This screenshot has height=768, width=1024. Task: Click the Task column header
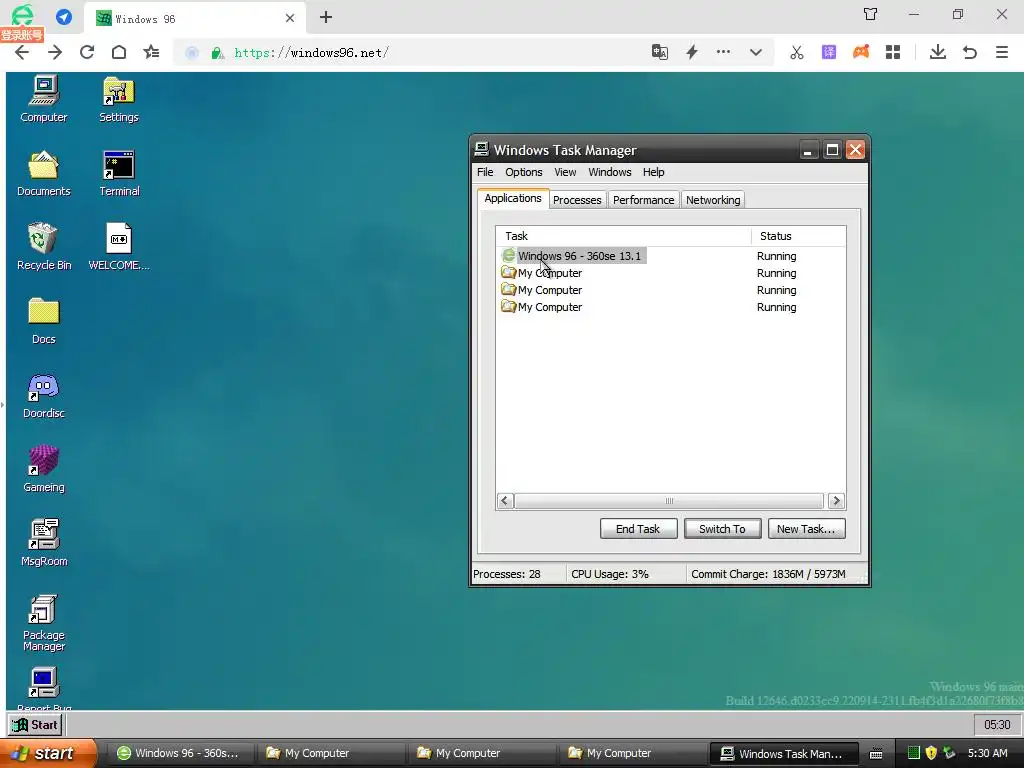pyautogui.click(x=624, y=236)
